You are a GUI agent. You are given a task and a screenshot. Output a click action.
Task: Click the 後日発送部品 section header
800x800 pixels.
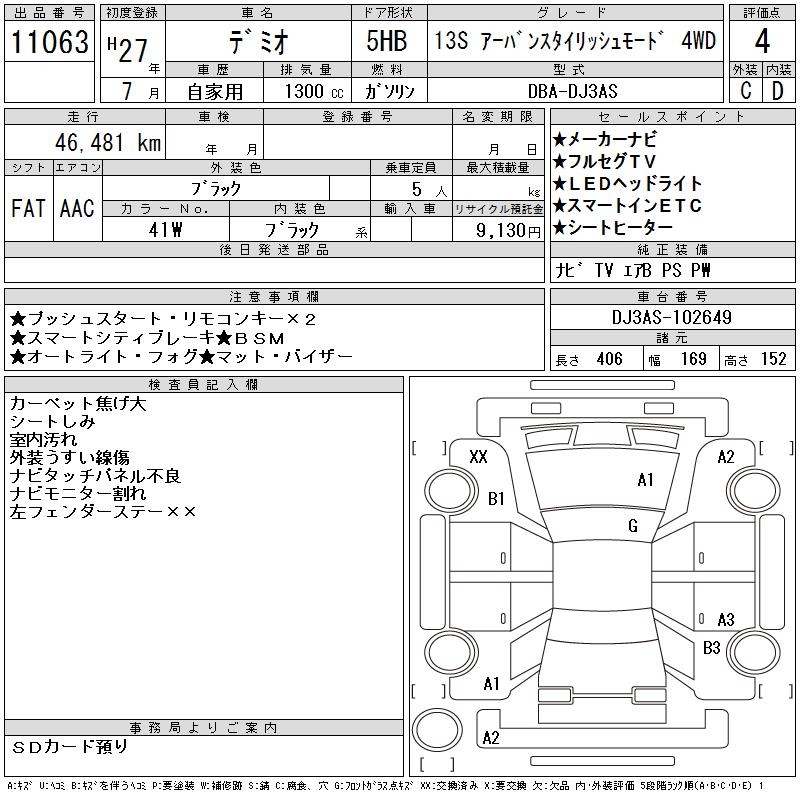pos(274,249)
